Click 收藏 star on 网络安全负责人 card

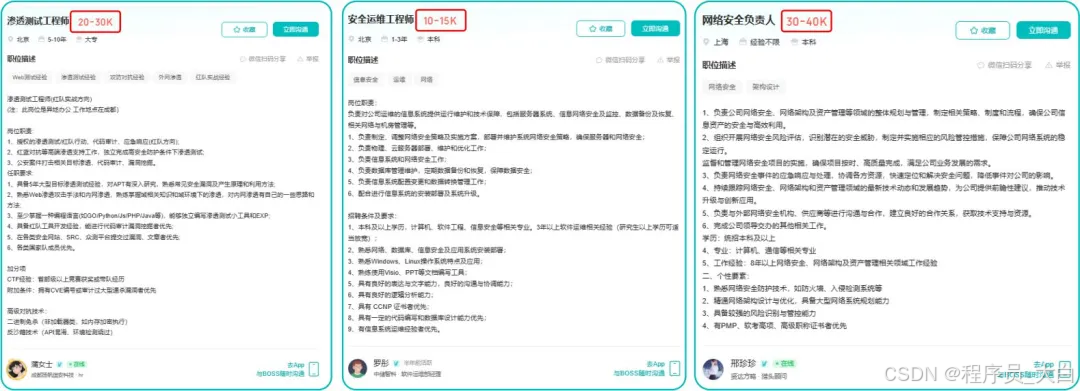(x=982, y=30)
